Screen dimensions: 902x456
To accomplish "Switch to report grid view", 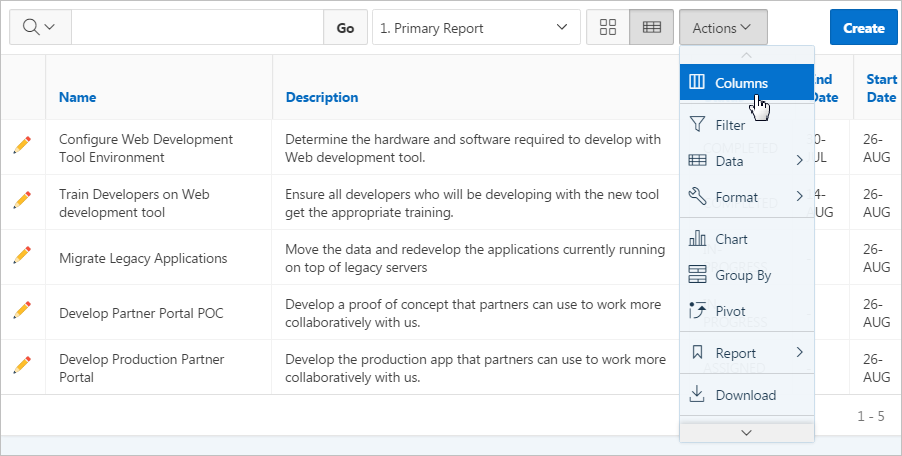I will pos(651,28).
